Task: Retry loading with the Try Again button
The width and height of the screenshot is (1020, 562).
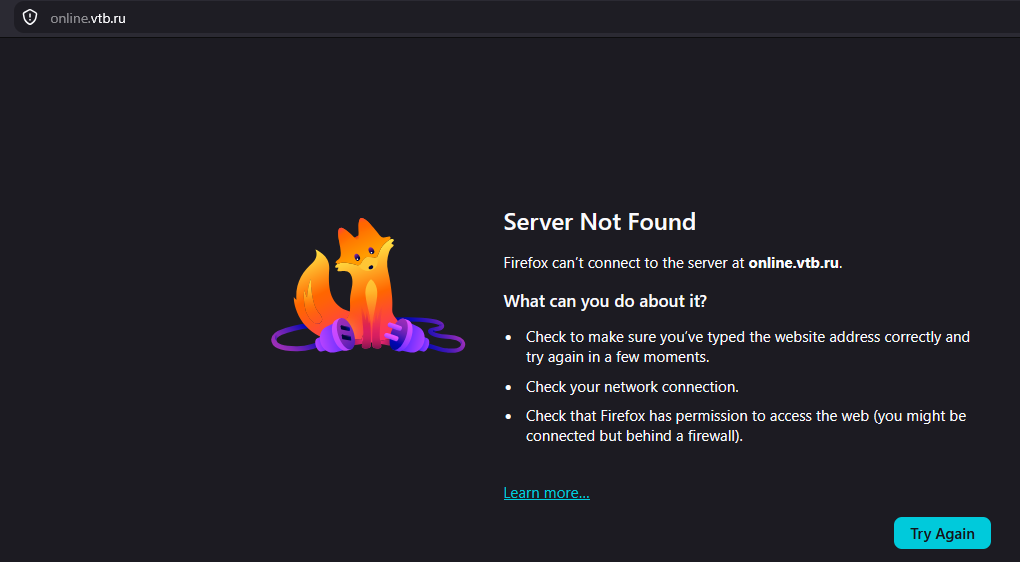Action: 942,533
